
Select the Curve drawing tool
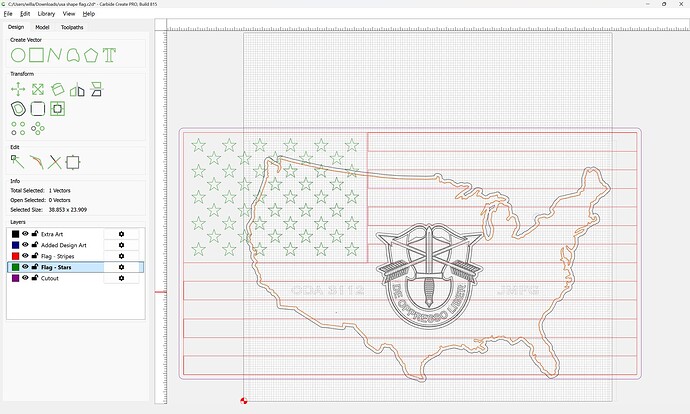[x=73, y=55]
